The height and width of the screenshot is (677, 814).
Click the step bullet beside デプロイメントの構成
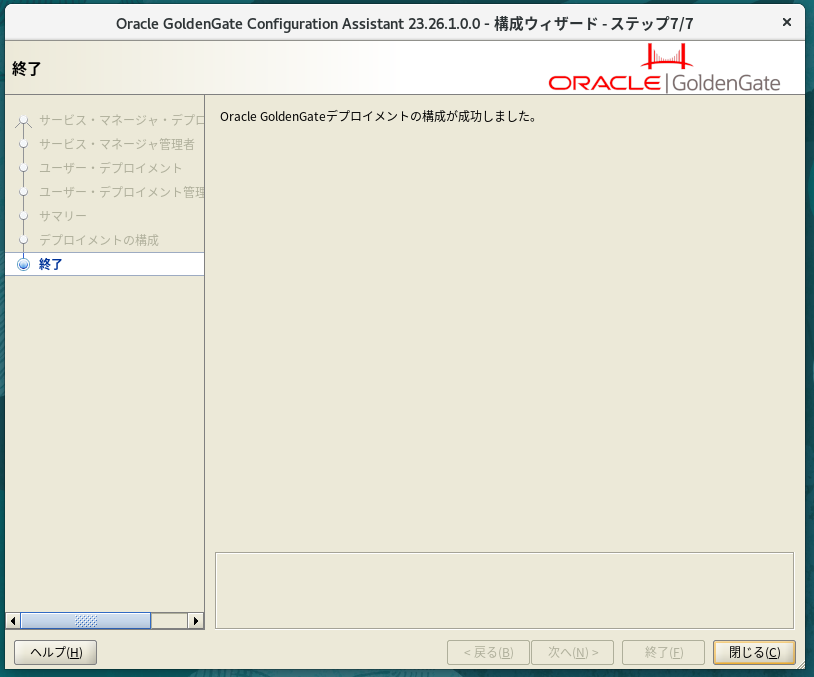point(23,240)
